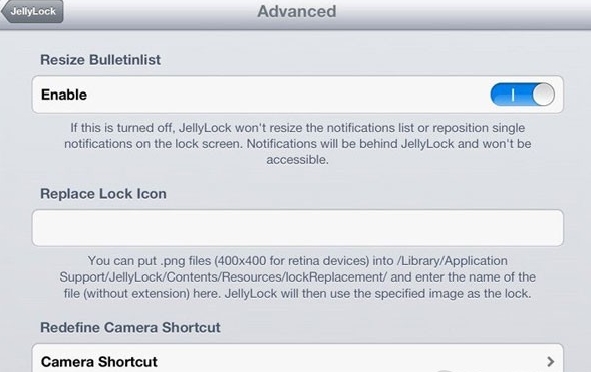Image resolution: width=591 pixels, height=372 pixels.
Task: Click the word 'accessible.' in the description
Action: pyautogui.click(x=297, y=160)
